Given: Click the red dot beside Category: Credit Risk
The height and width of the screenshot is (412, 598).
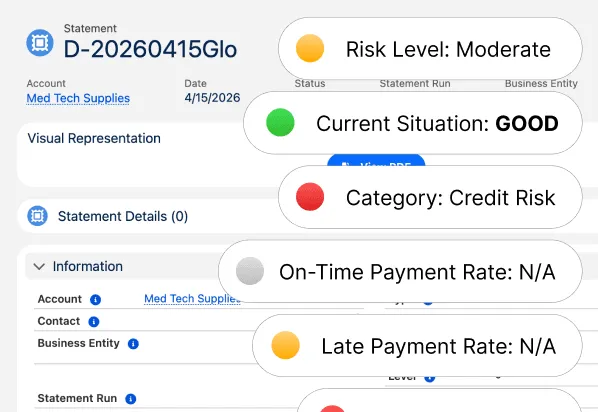Looking at the screenshot, I should (310, 197).
